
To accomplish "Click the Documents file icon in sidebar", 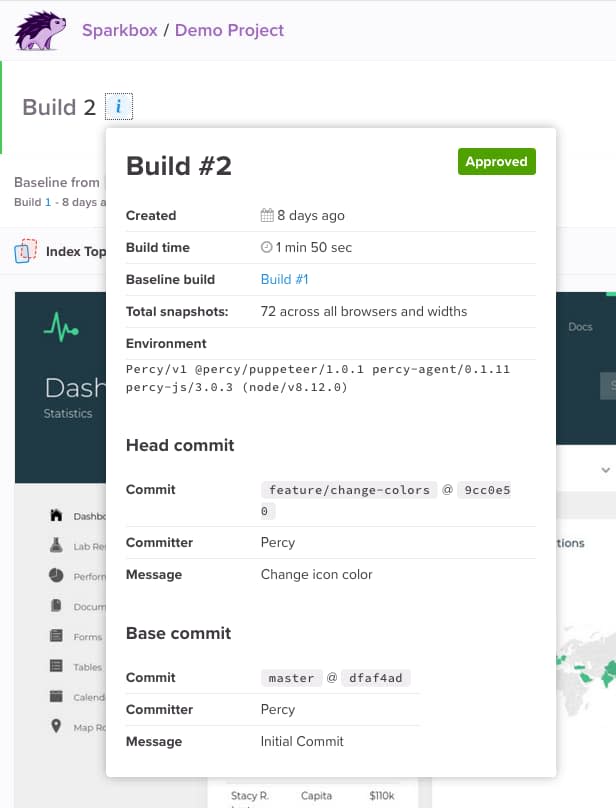I will click(56, 605).
